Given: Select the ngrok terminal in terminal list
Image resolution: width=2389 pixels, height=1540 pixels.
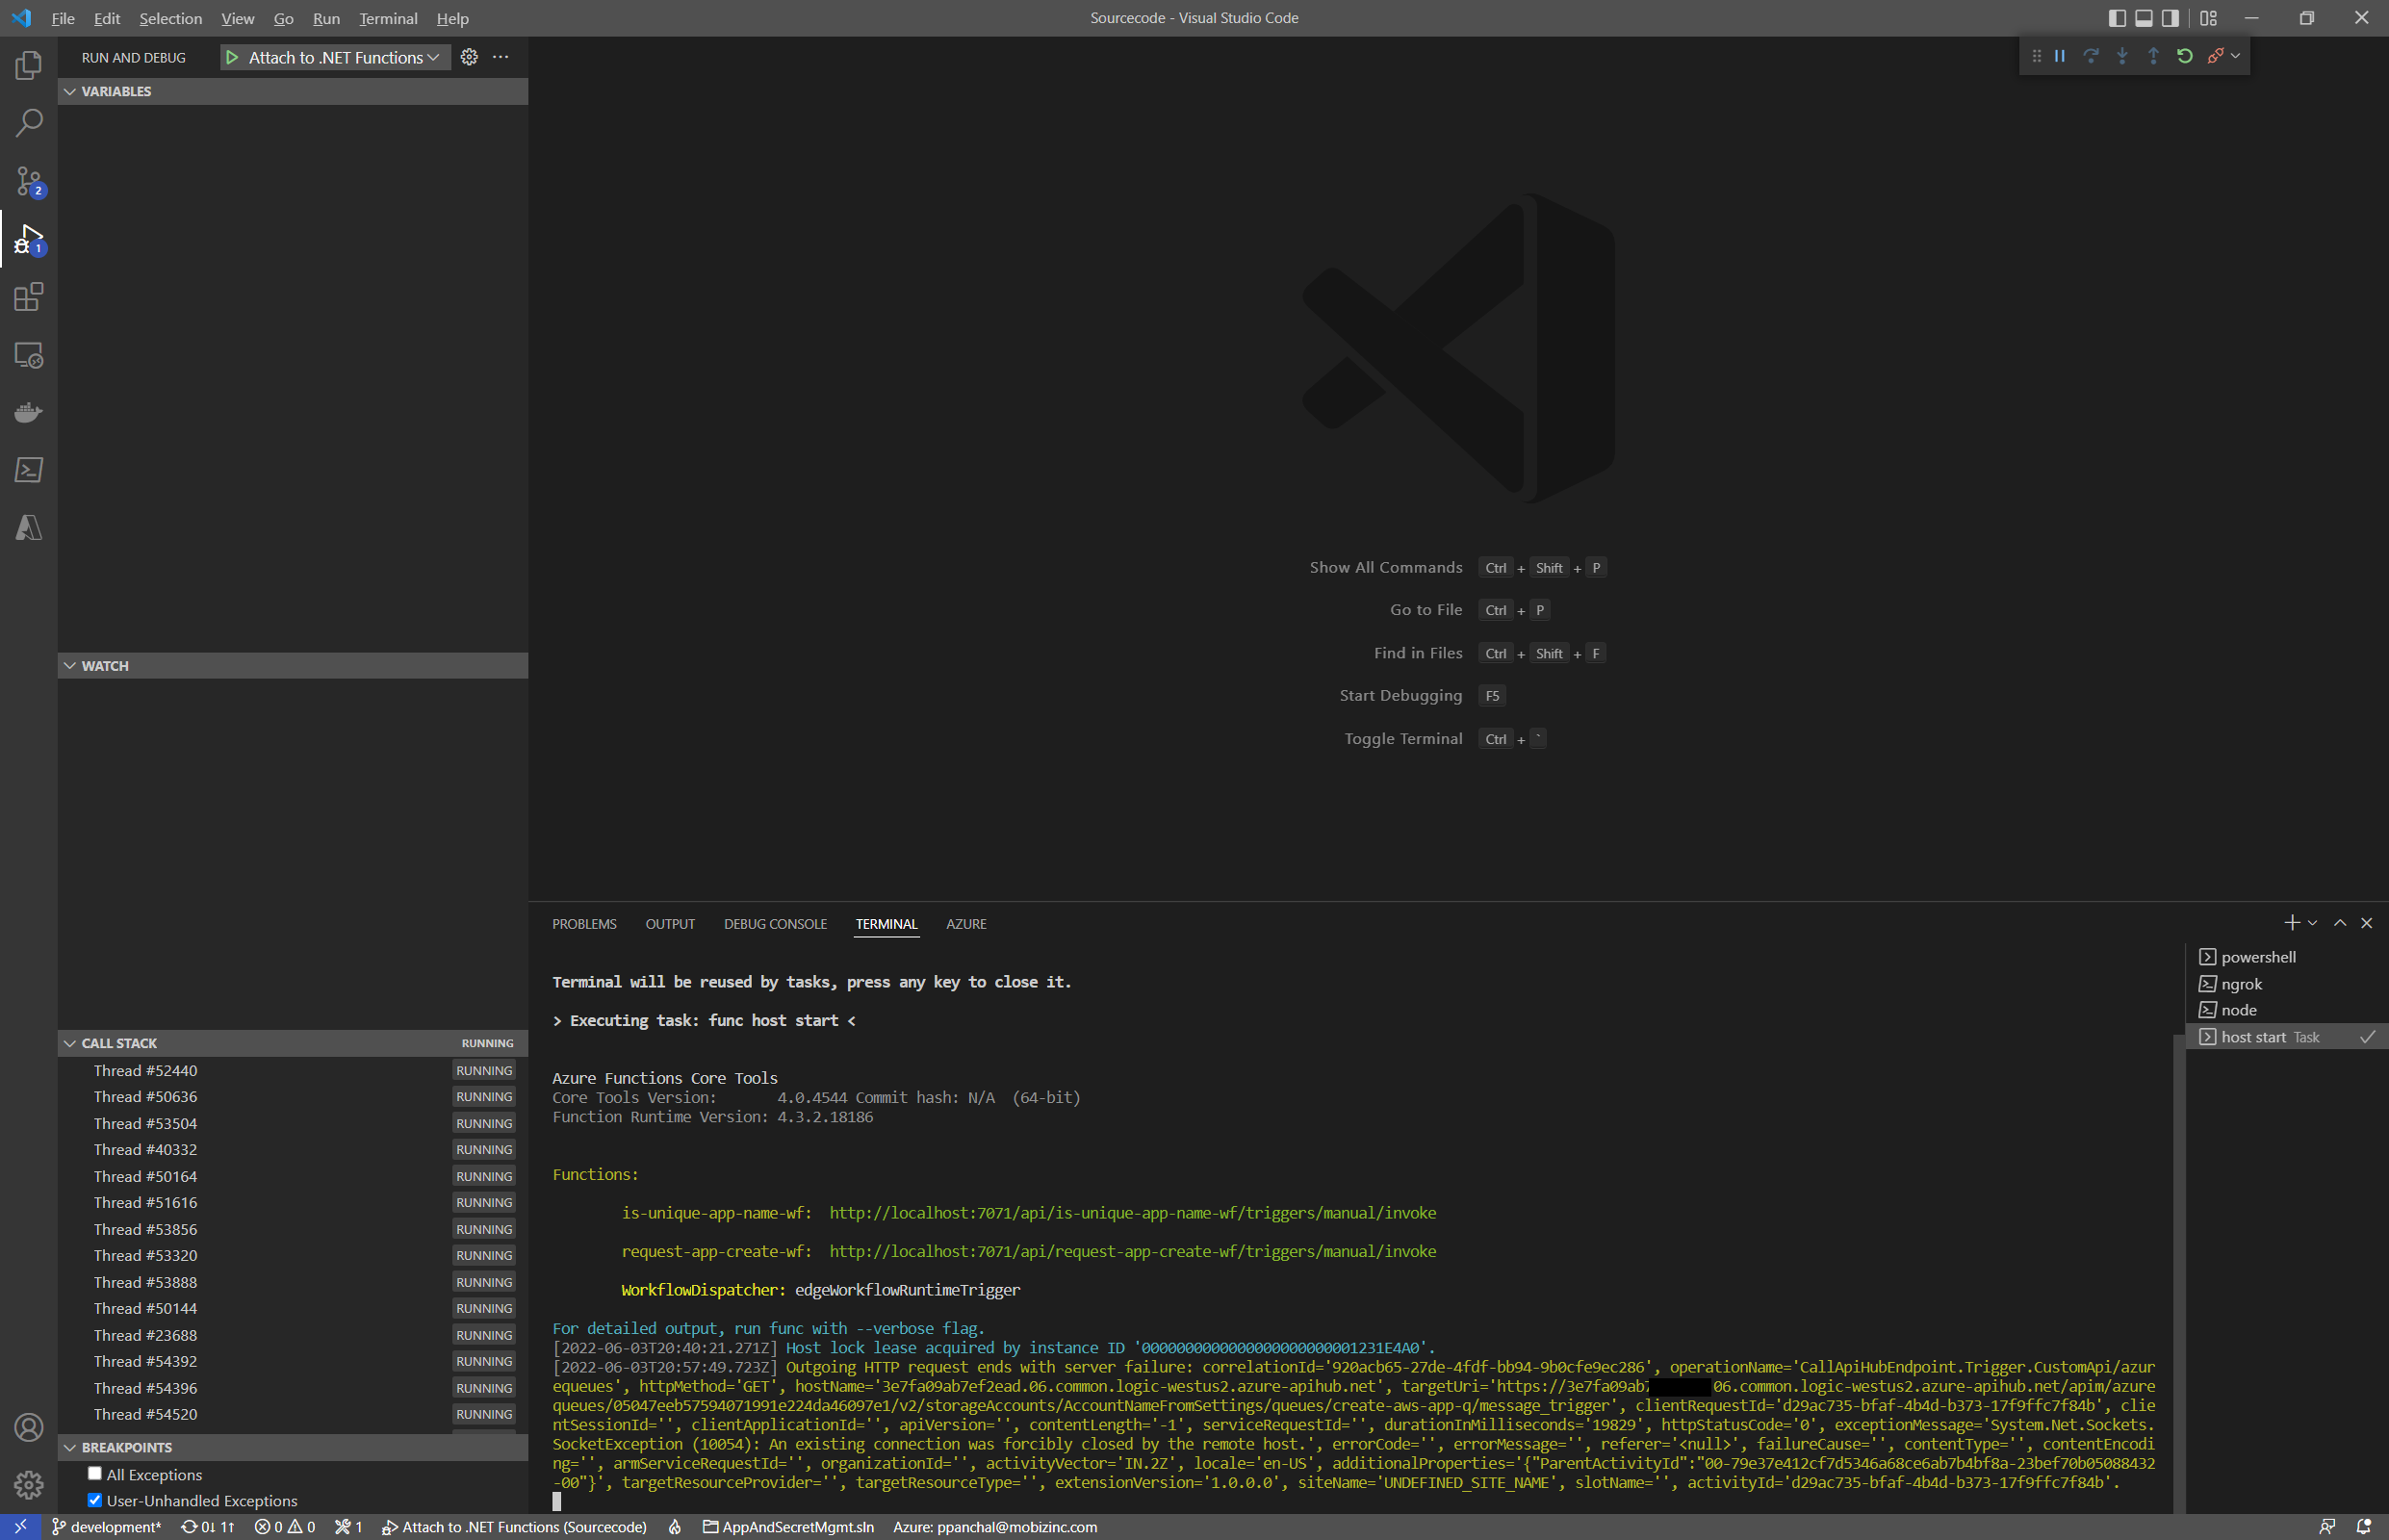Looking at the screenshot, I should click(2241, 984).
